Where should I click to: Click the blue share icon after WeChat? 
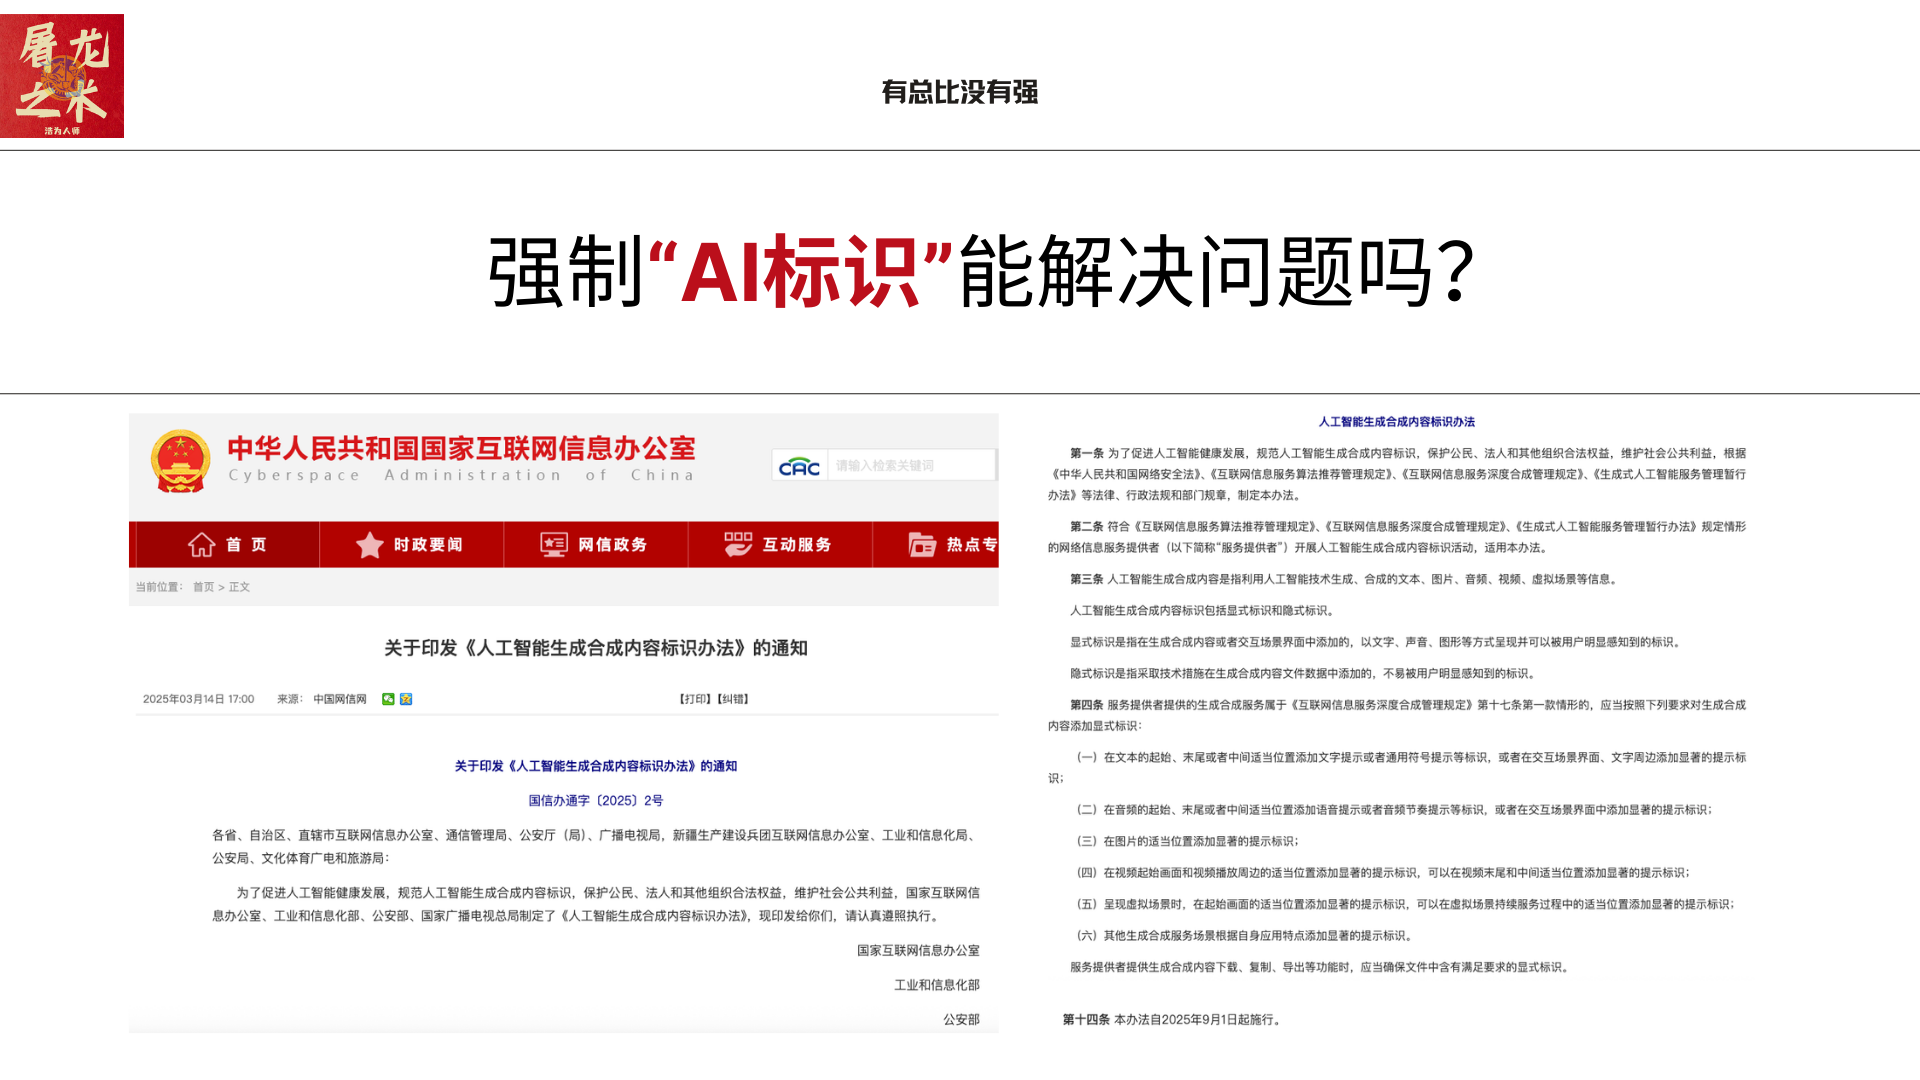[406, 699]
